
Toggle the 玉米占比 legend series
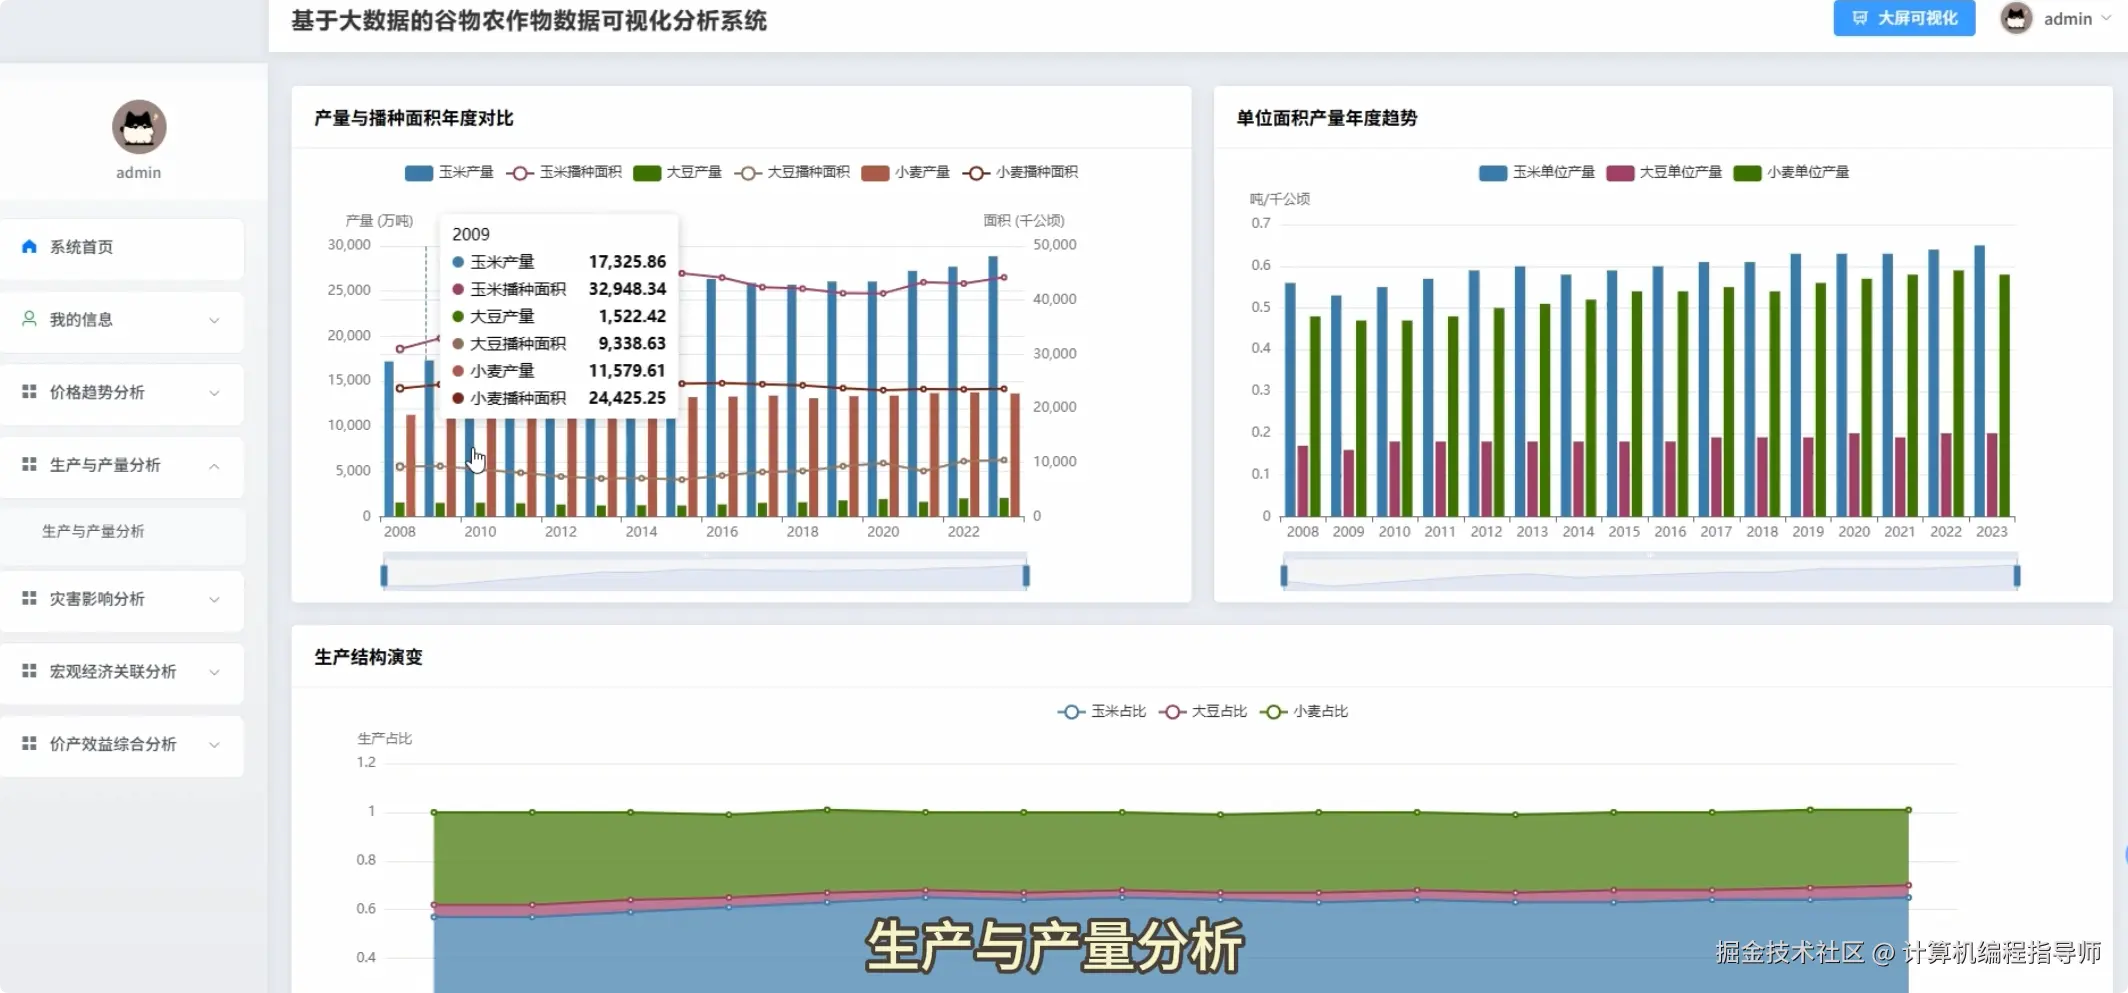[1102, 711]
